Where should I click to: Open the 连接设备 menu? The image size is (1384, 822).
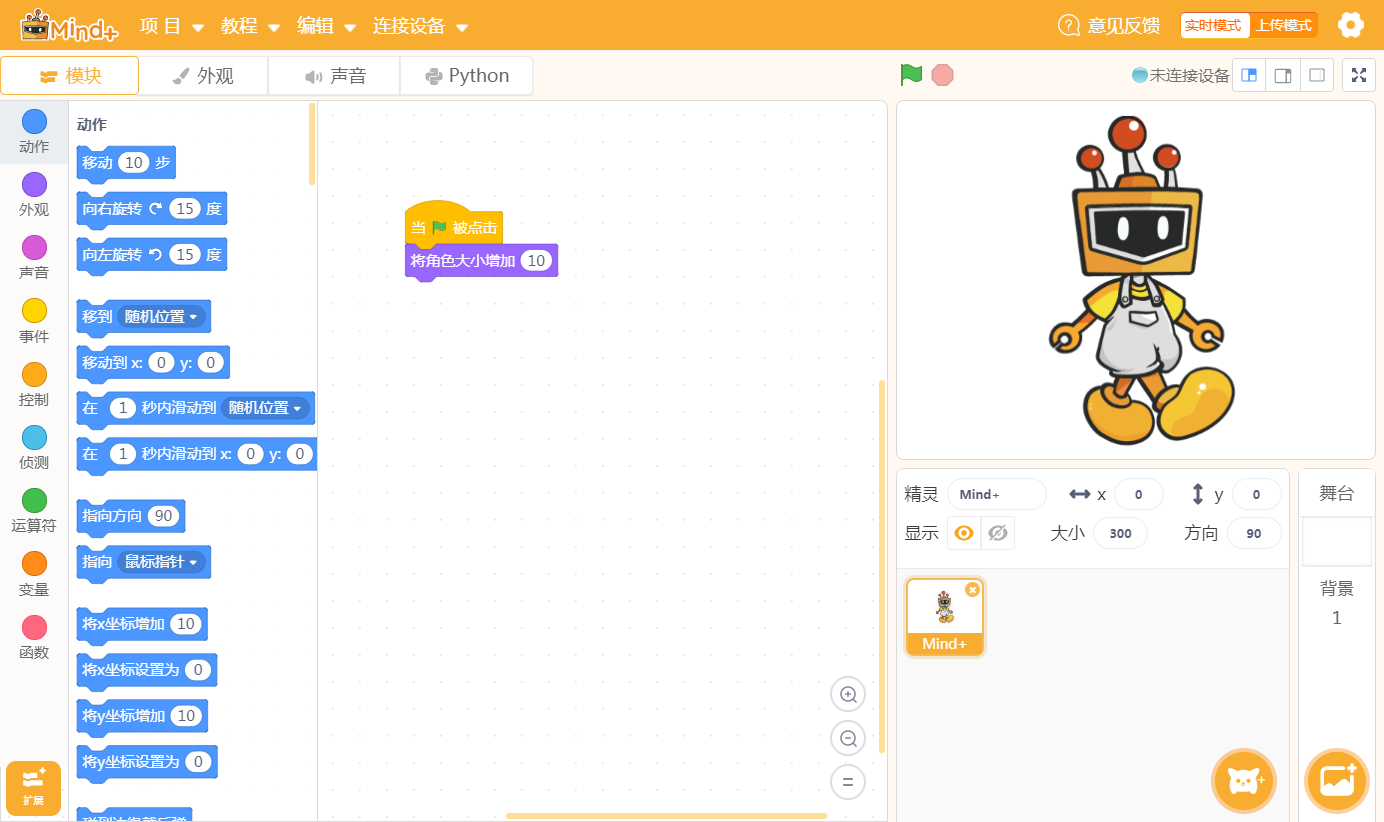[421, 26]
